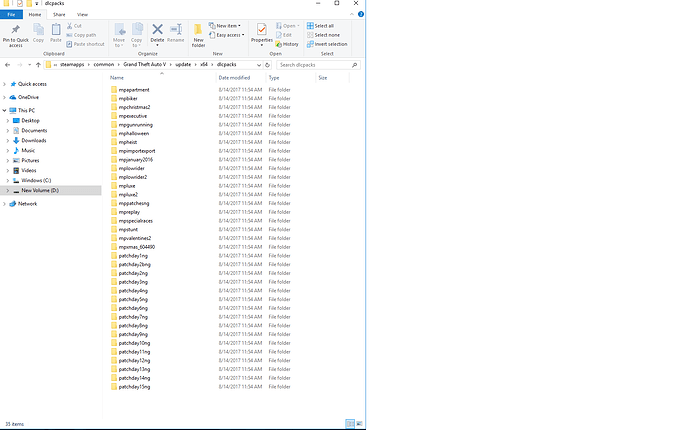
Task: Select the mpspecialraces folder
Action: [x=136, y=221]
